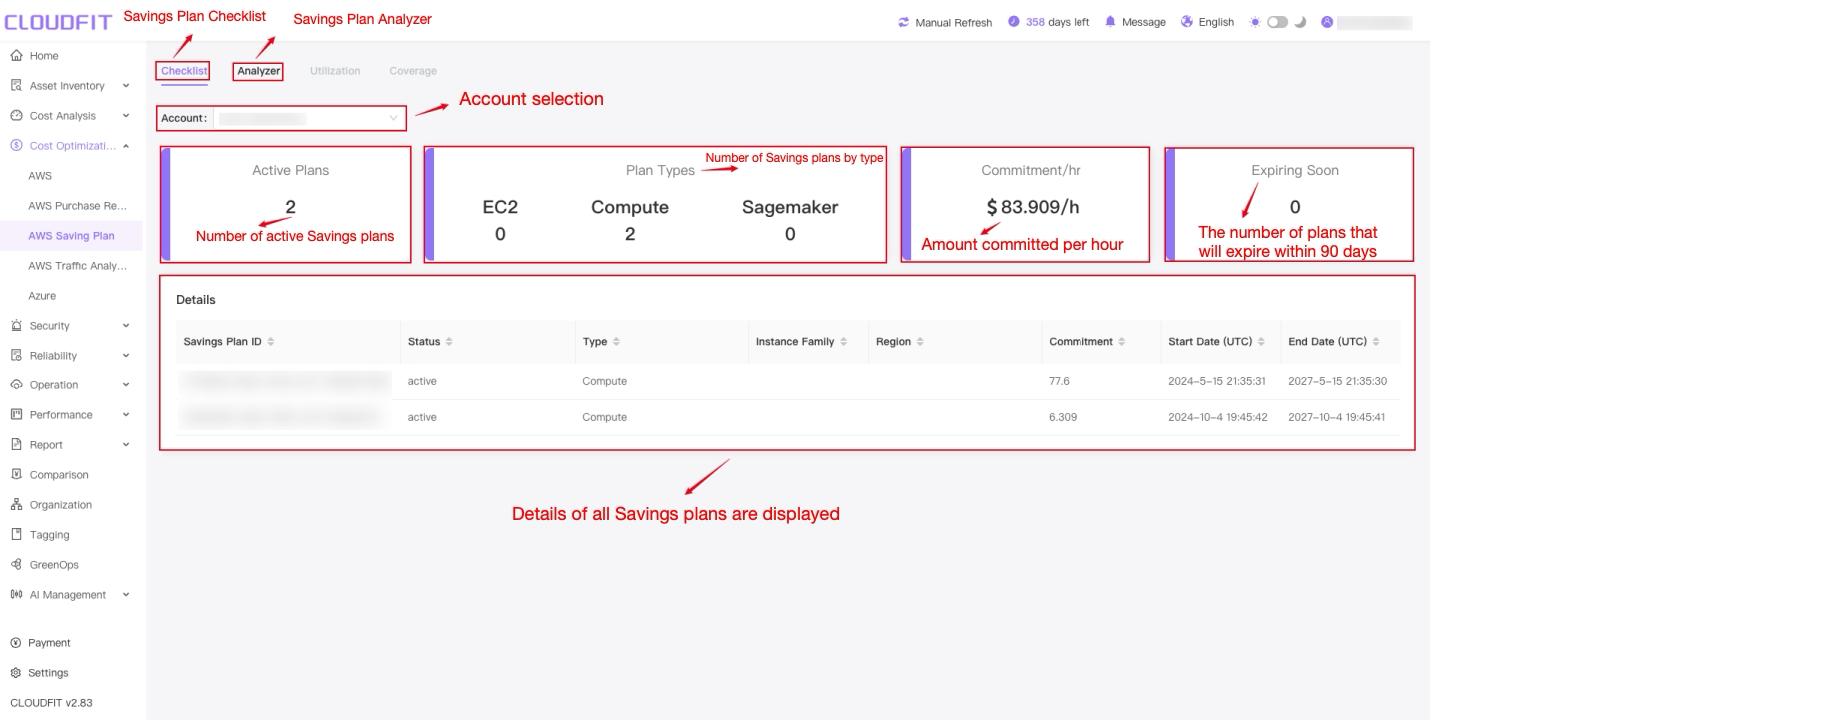This screenshot has height=722, width=1826.
Task: Click the Cost Analysis icon
Action: click(16, 116)
